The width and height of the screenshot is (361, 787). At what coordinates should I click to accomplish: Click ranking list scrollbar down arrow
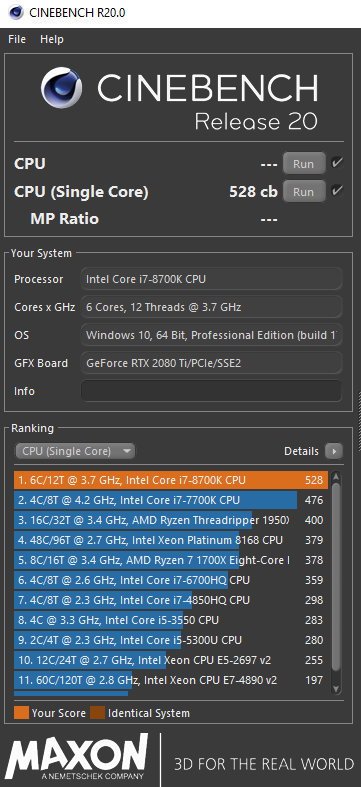tap(336, 689)
